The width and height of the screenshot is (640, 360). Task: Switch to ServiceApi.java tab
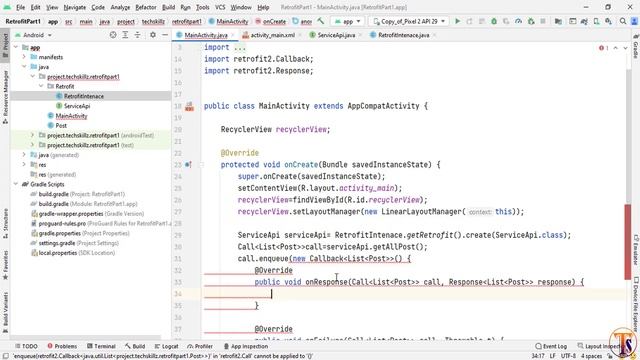pos(336,35)
